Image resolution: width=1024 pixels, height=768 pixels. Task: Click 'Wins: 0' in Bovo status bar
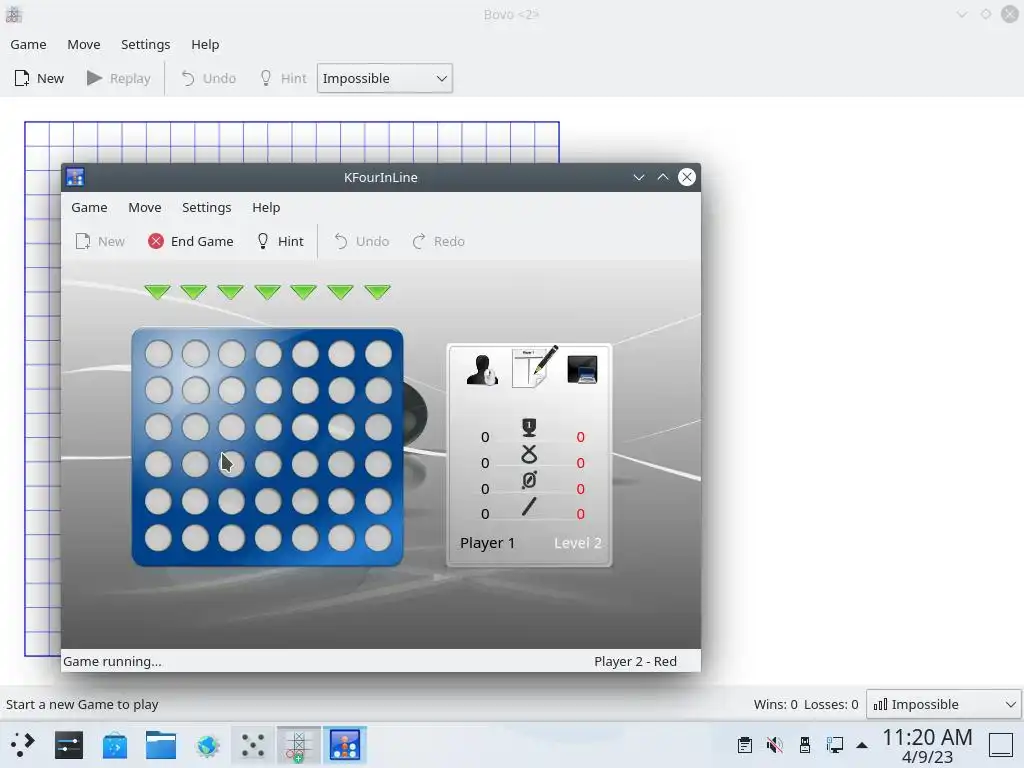pos(775,704)
